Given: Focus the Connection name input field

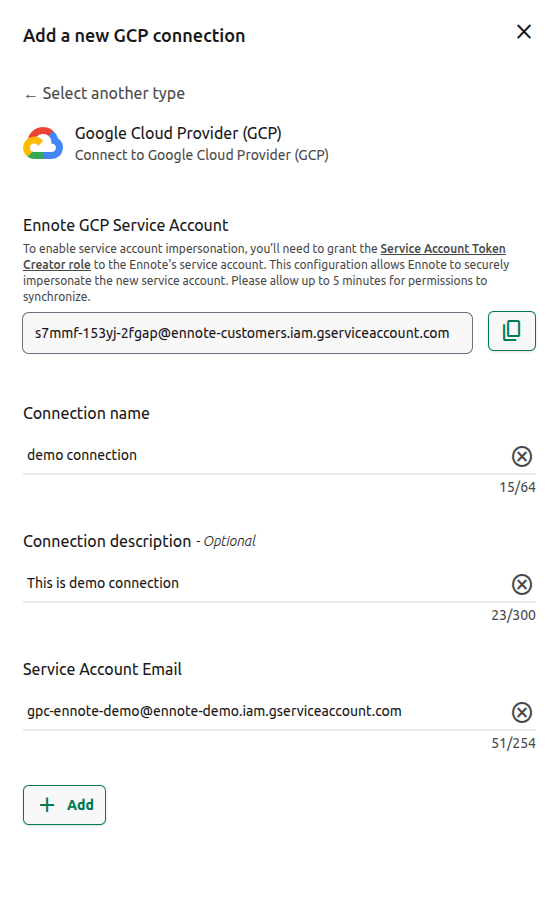Looking at the screenshot, I should tap(264, 455).
